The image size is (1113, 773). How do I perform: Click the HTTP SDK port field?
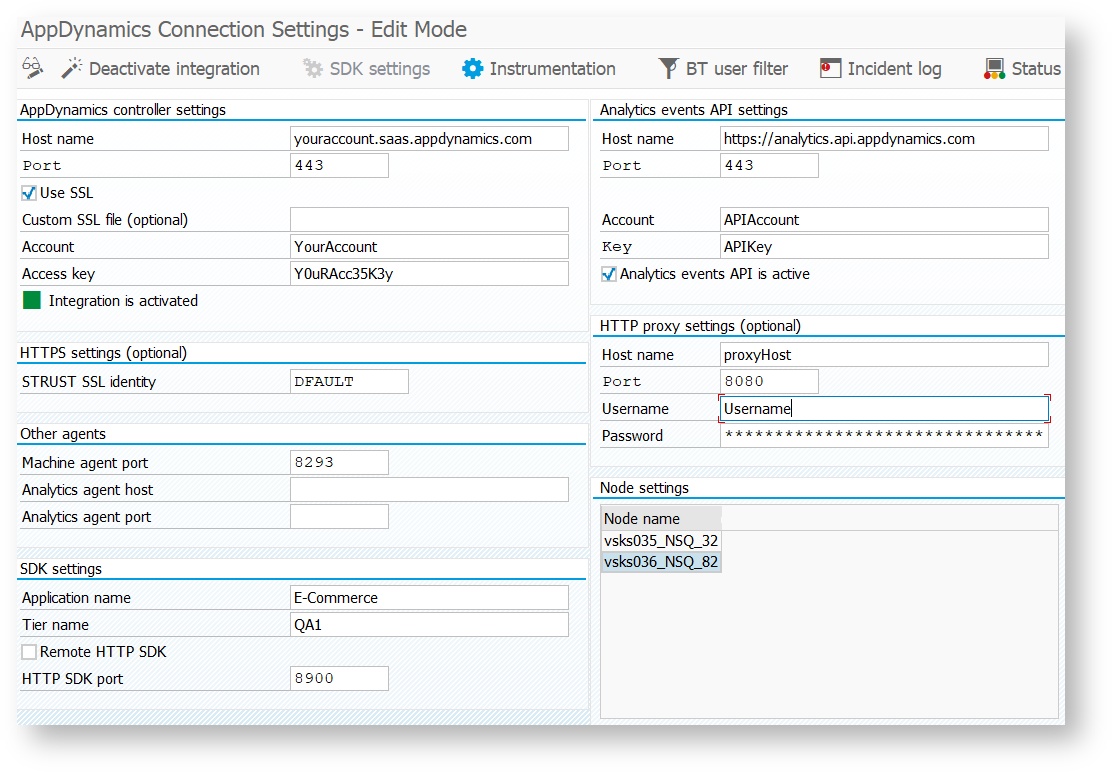[x=339, y=678]
